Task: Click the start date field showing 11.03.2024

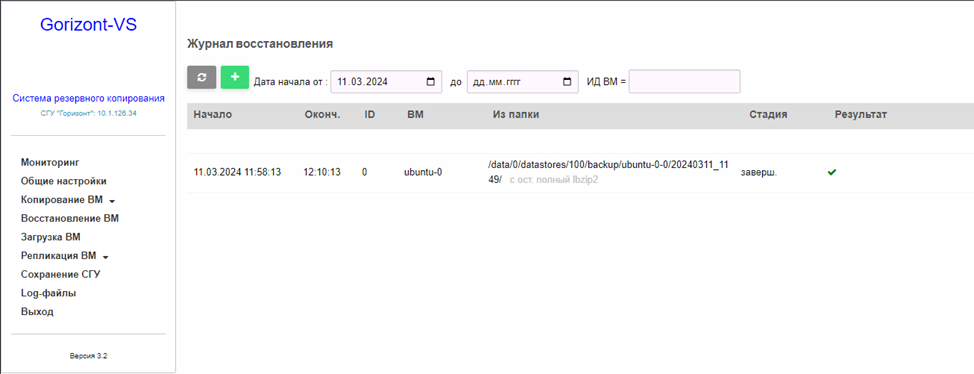Action: tap(386, 81)
